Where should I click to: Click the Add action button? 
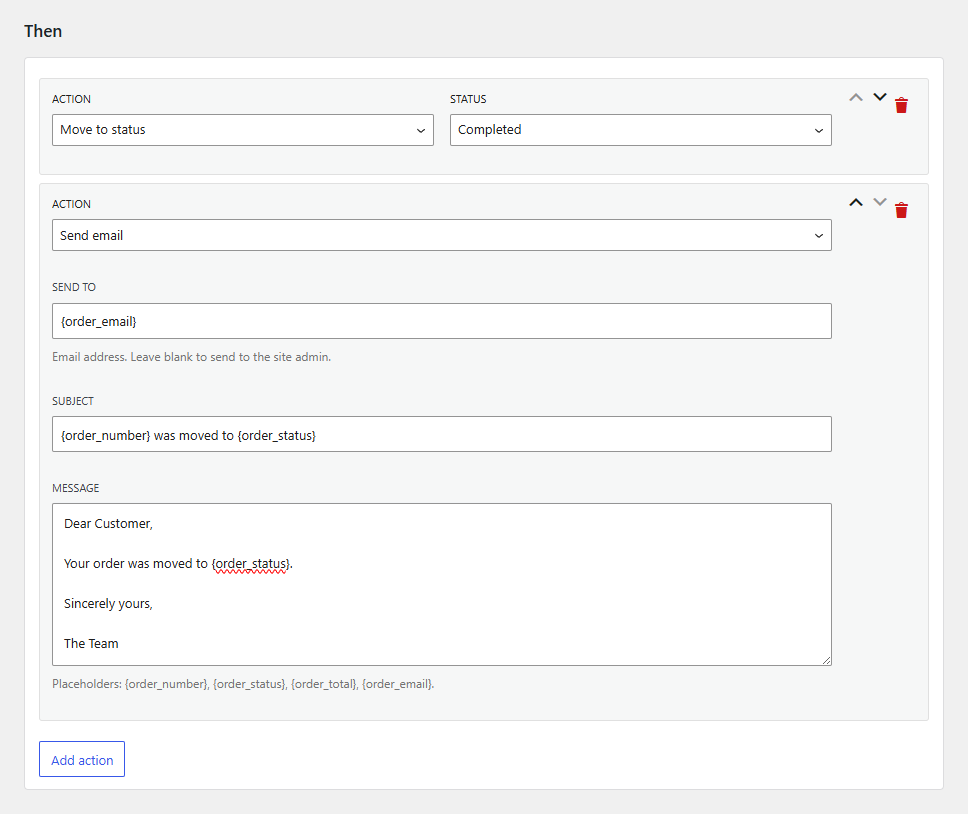[82, 759]
